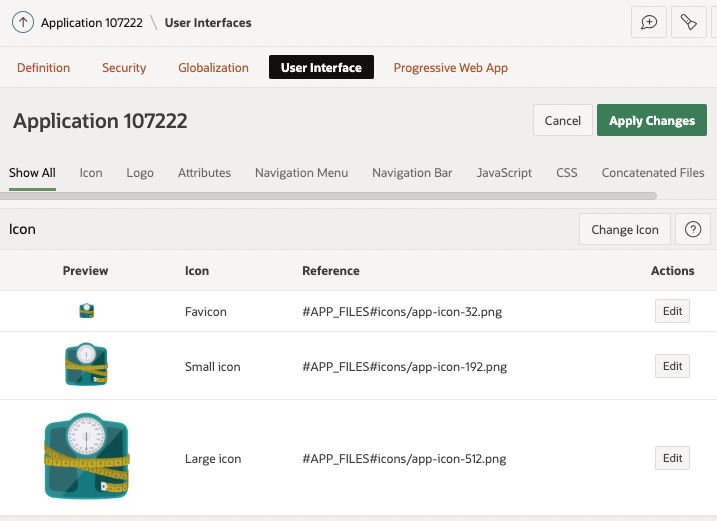Edit the Small icon entry
Screen dimensions: 717x521
click(x=672, y=366)
